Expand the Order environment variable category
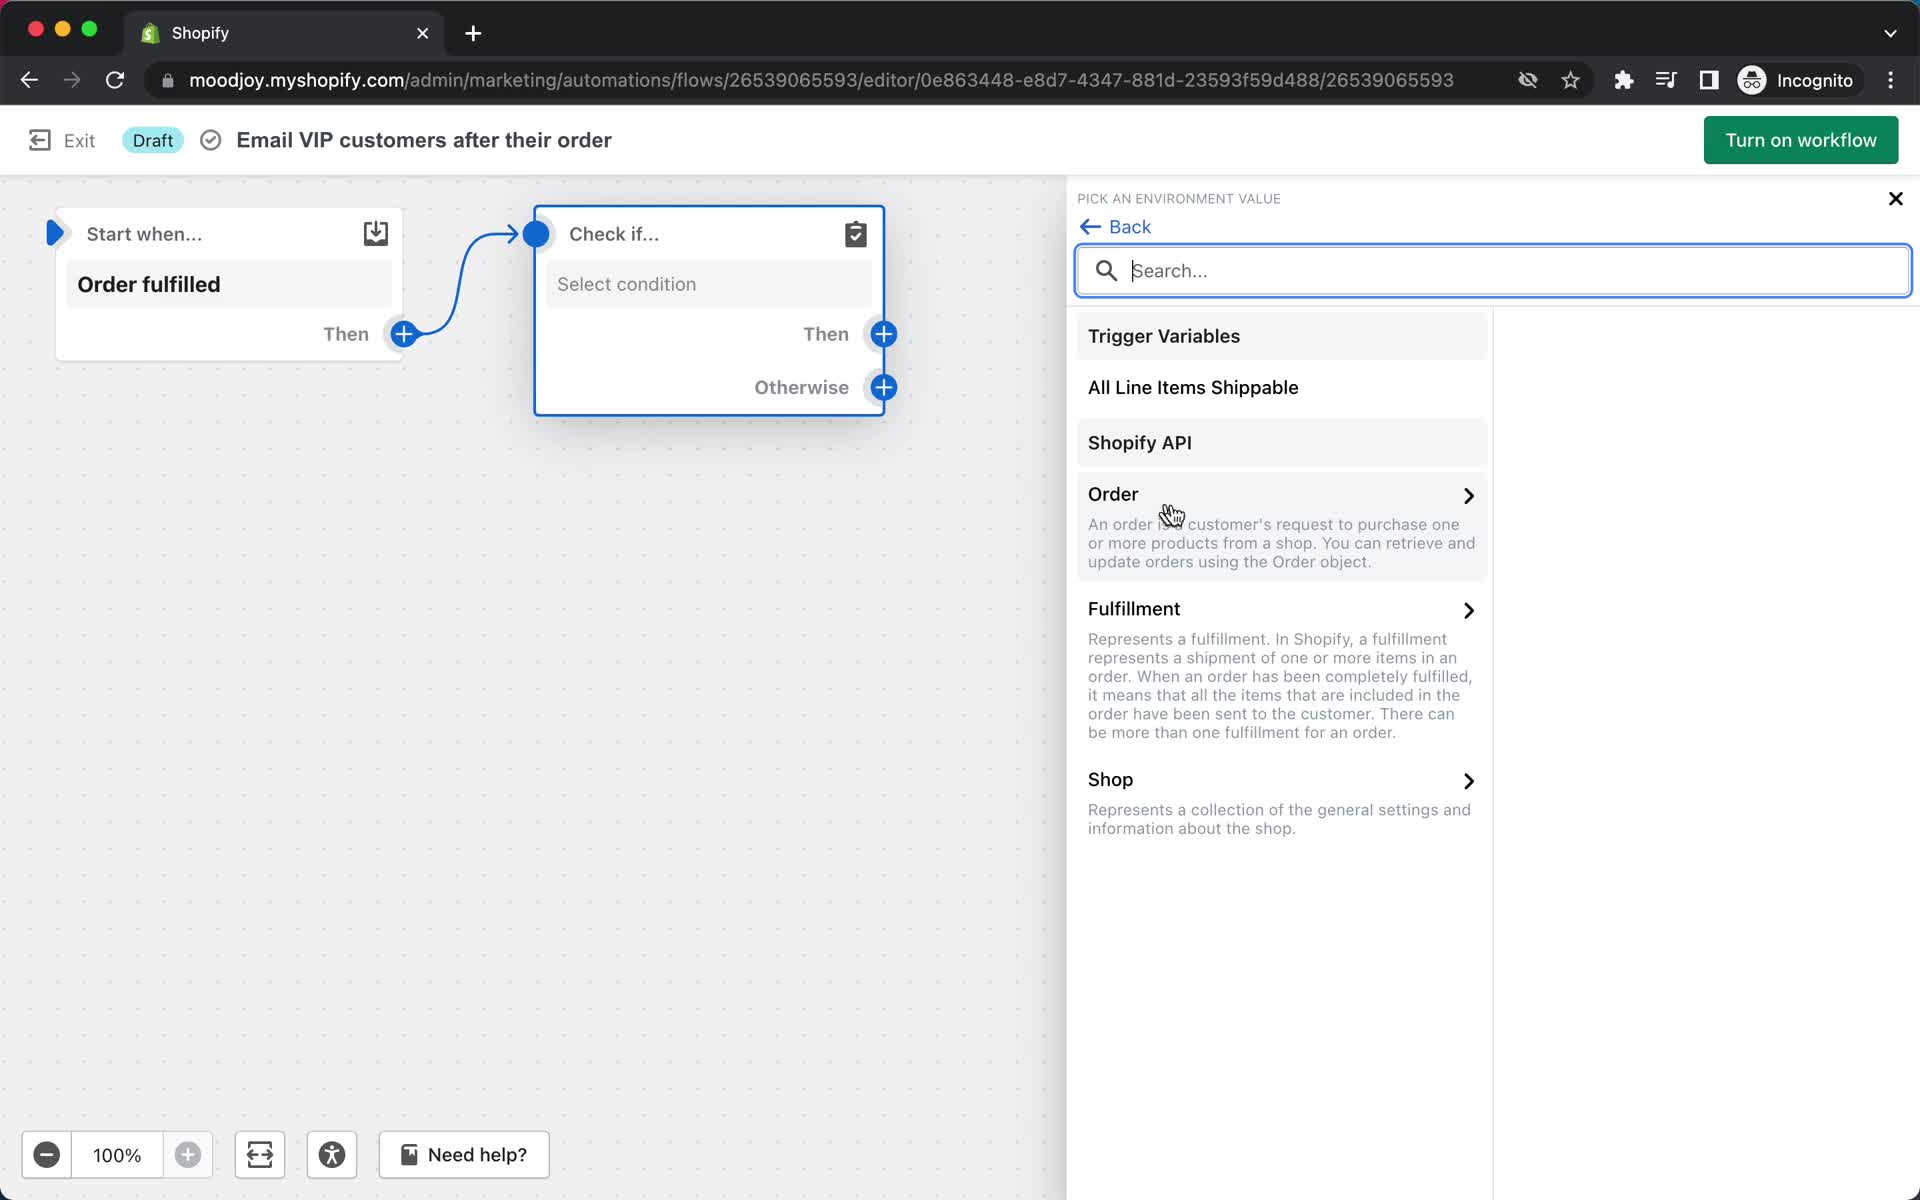This screenshot has width=1920, height=1200. coord(1468,494)
